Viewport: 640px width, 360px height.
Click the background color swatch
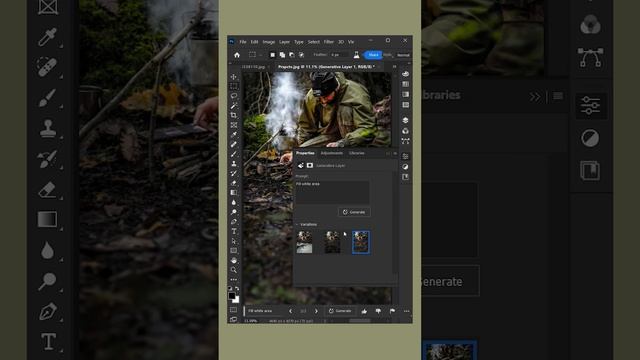pos(237,300)
